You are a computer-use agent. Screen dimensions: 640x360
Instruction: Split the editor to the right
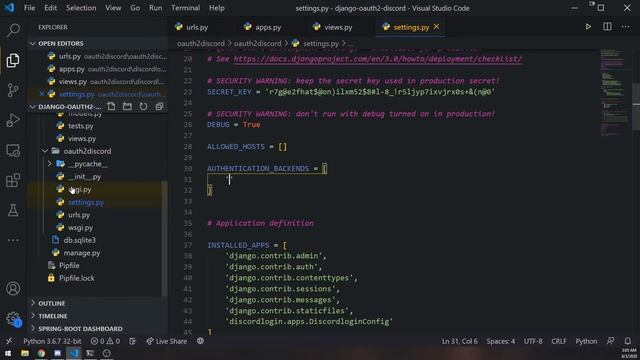tap(607, 27)
